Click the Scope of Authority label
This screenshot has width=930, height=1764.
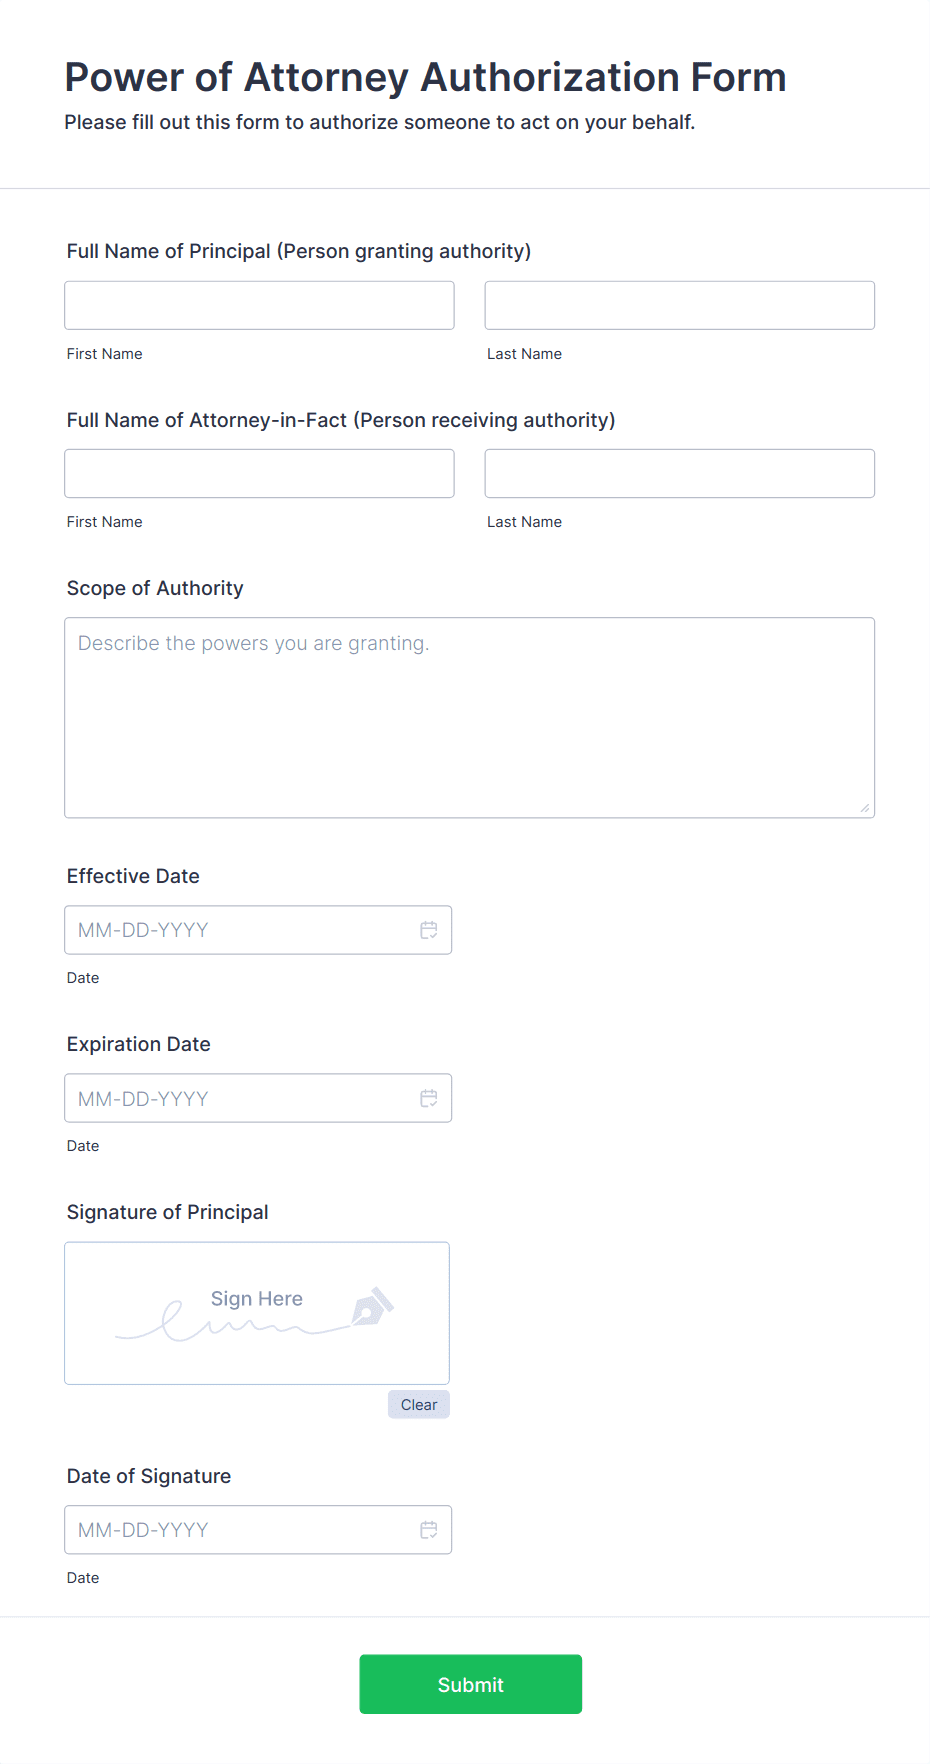click(155, 588)
